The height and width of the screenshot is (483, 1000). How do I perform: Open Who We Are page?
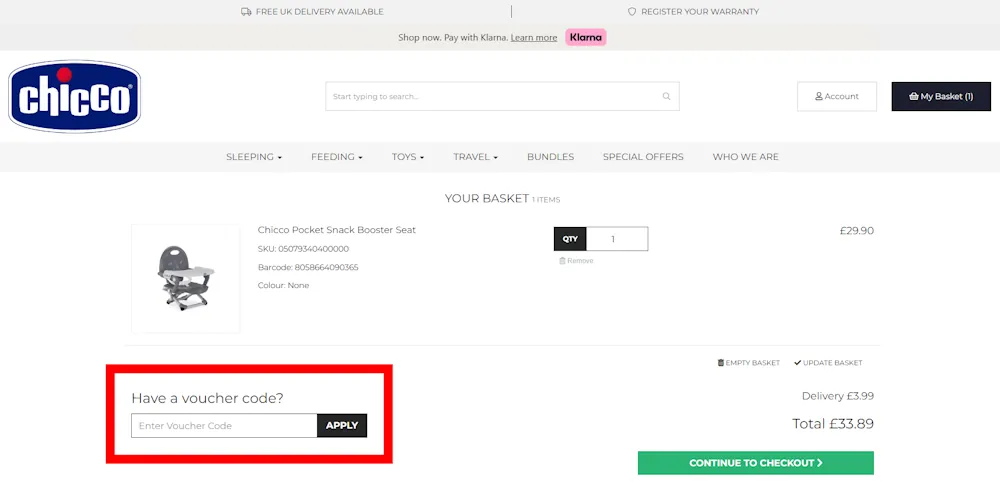(746, 157)
